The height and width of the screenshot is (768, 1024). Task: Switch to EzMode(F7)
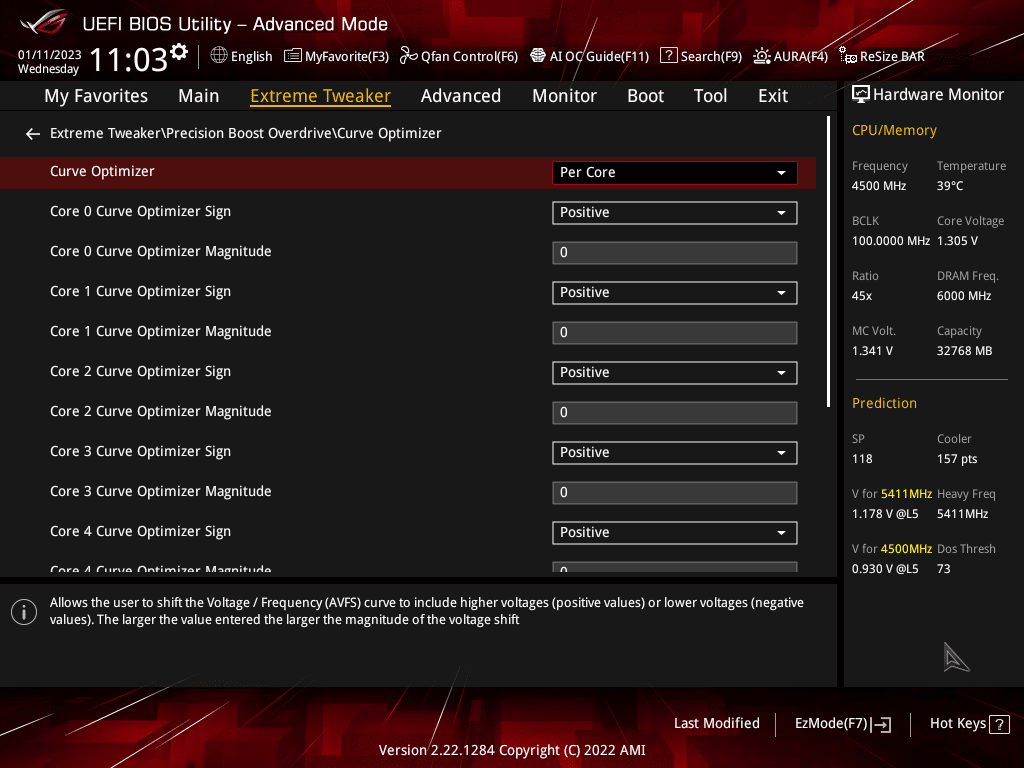click(x=842, y=724)
